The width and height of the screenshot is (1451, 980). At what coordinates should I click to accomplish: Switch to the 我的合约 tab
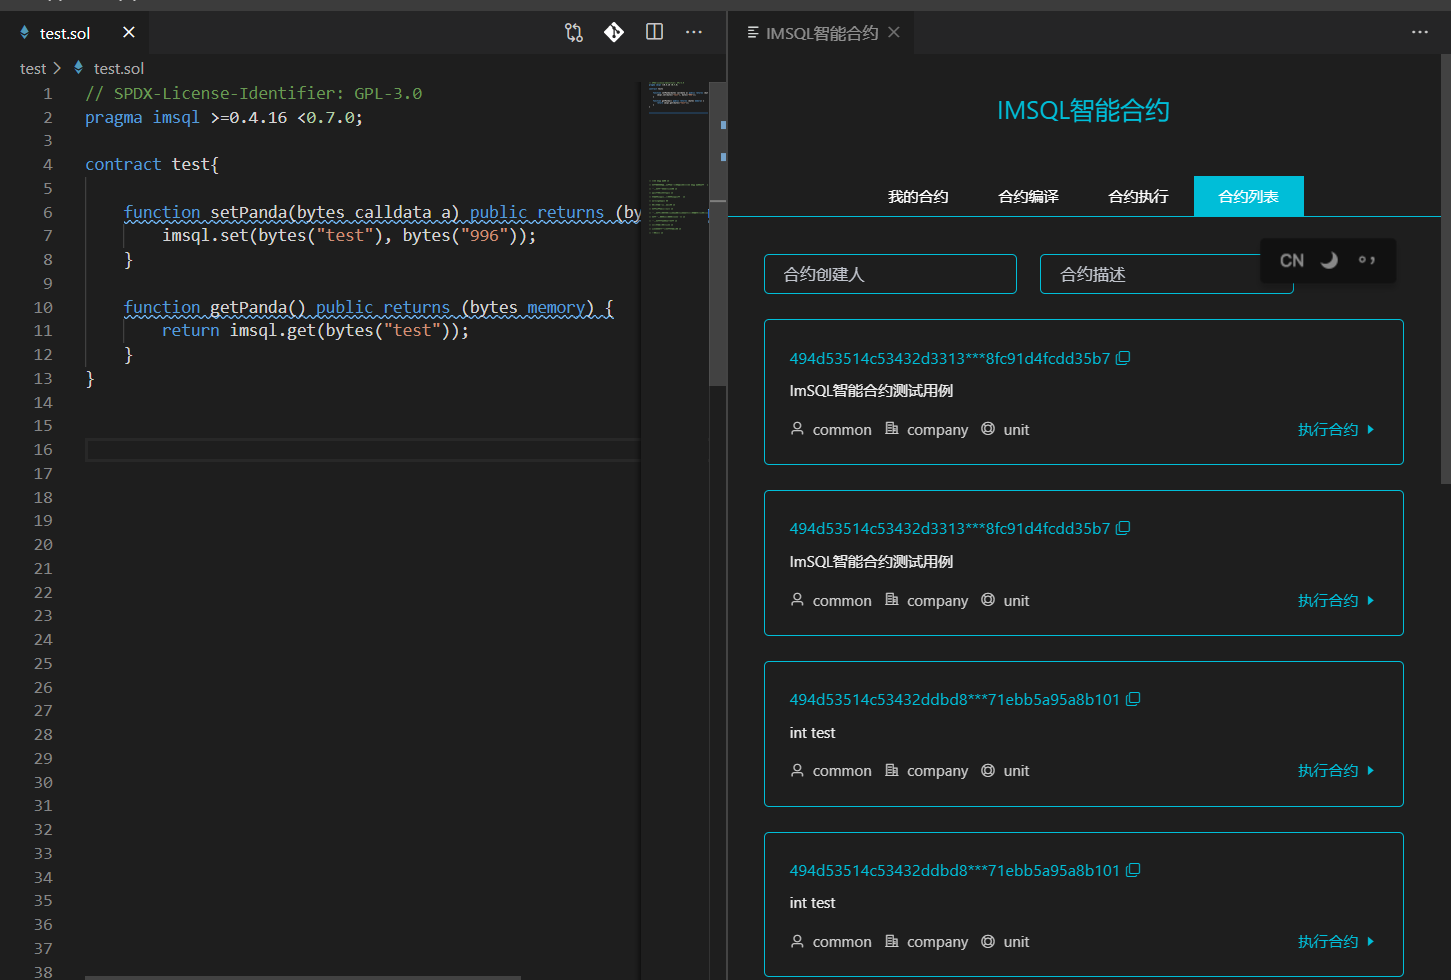coord(918,196)
